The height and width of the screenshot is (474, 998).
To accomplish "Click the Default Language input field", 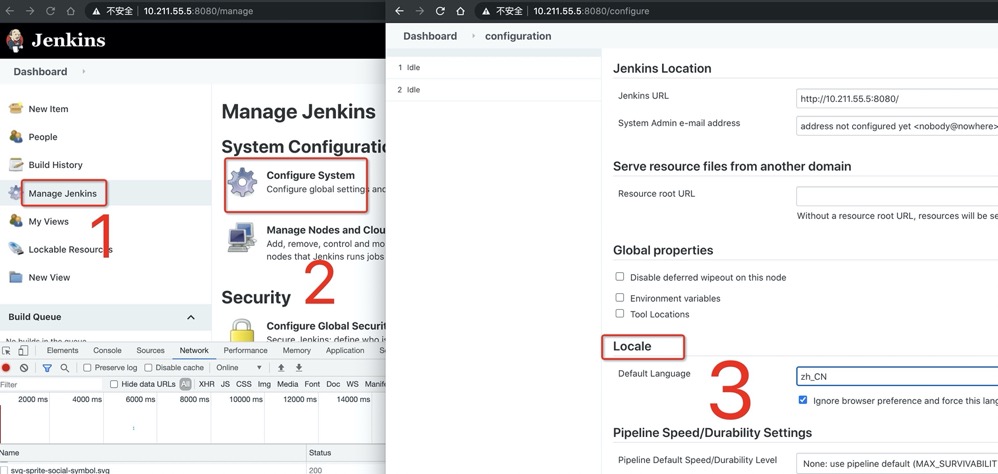I will (897, 377).
